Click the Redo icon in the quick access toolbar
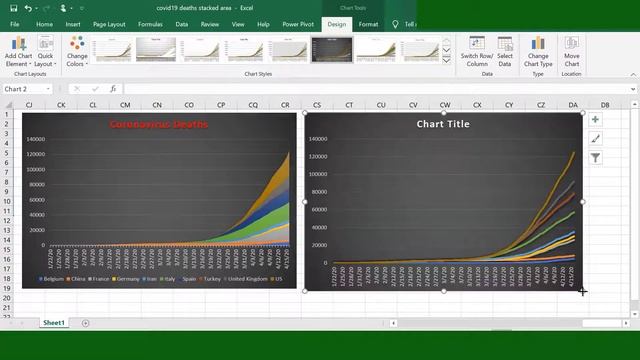The width and height of the screenshot is (640, 360). coord(46,8)
